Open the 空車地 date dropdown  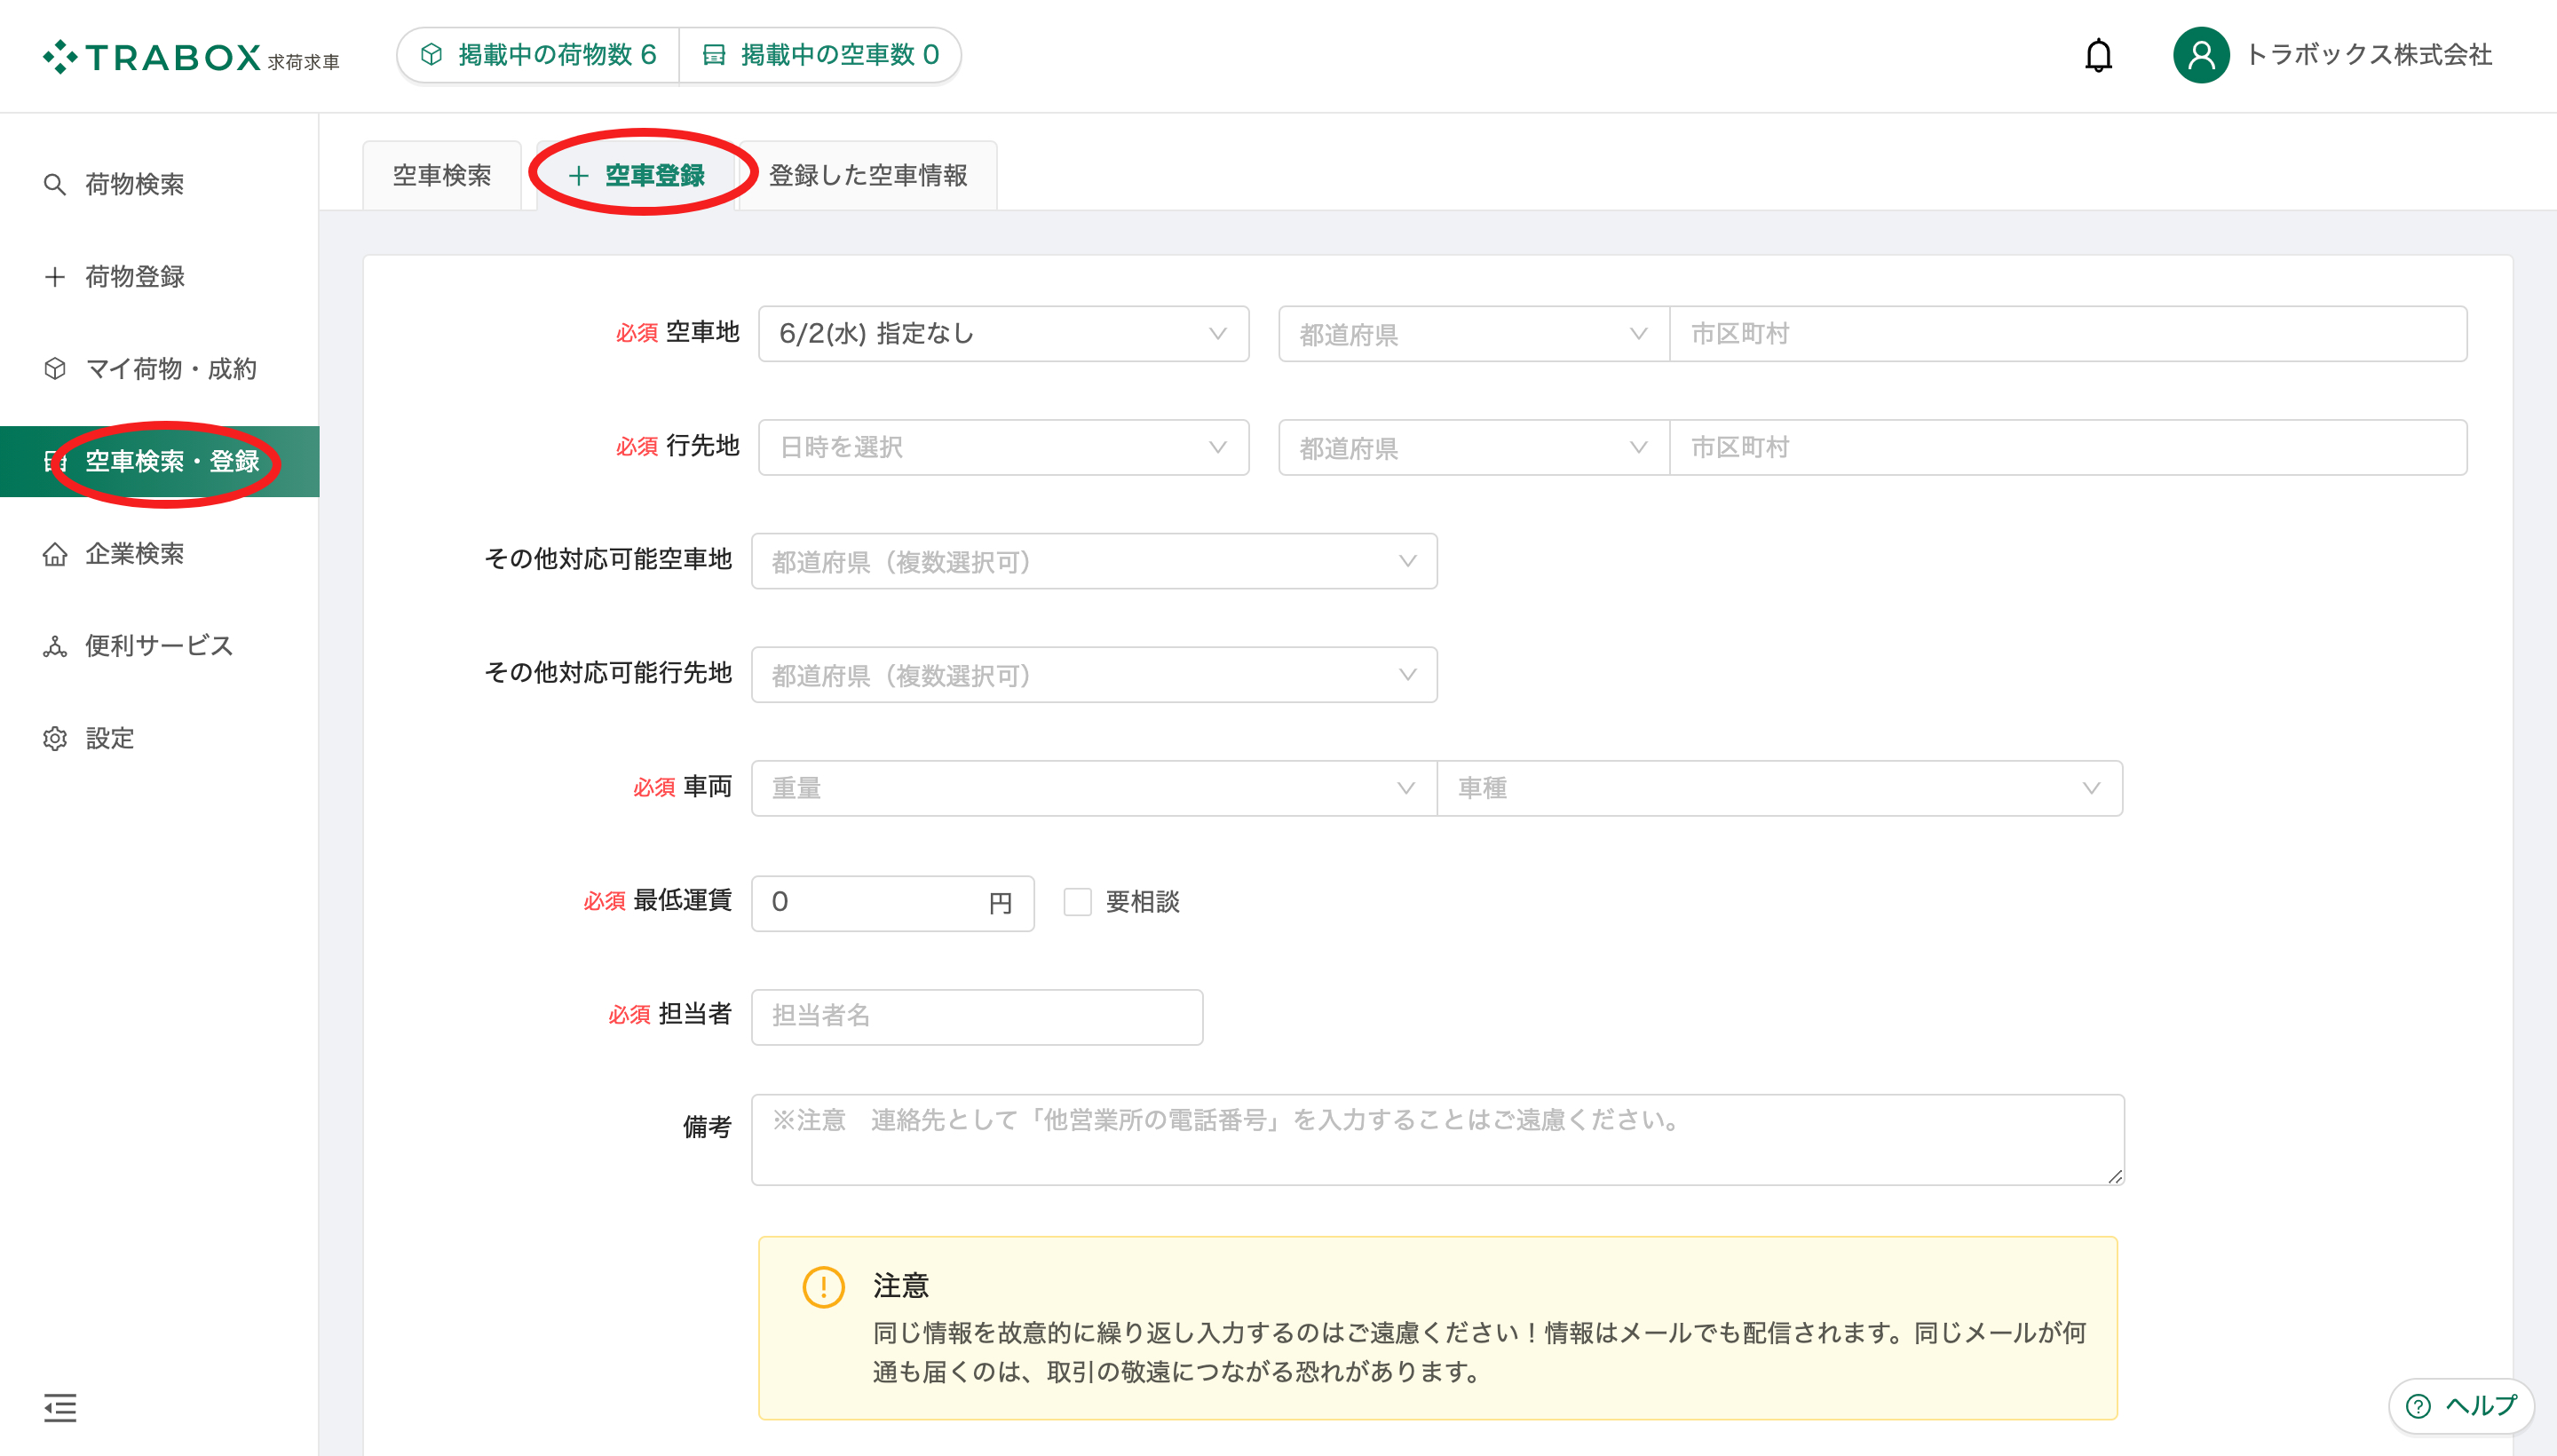(x=1003, y=334)
